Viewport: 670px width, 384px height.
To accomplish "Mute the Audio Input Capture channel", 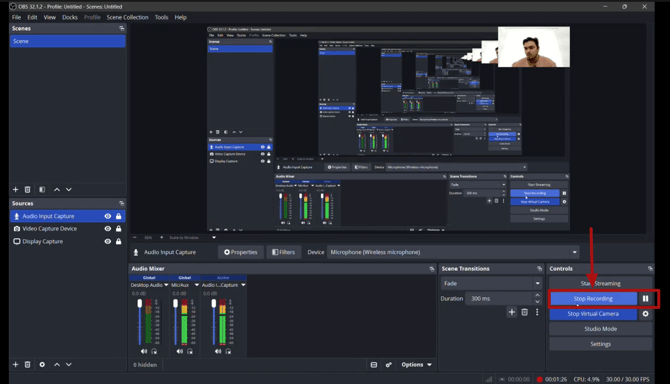I will pos(218,351).
